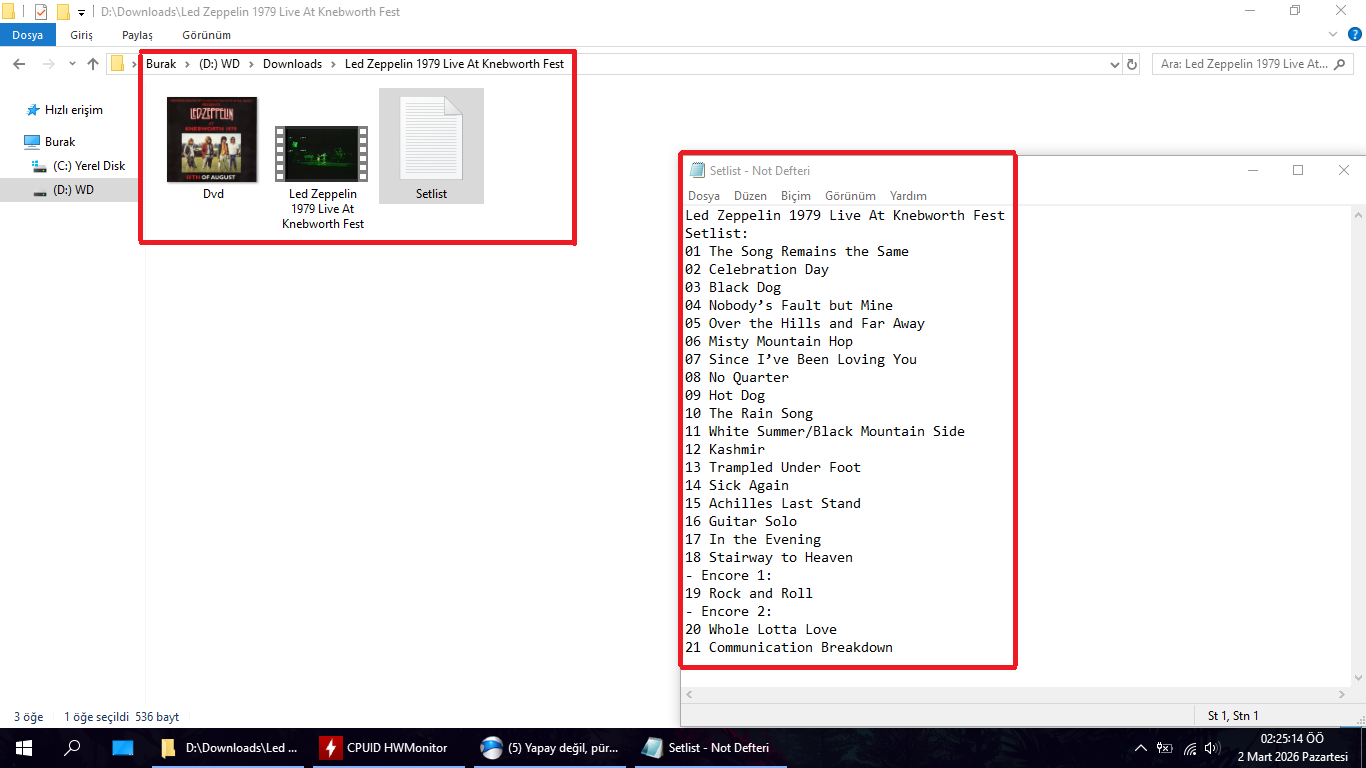The image size is (1366, 768).
Task: Open Görünüm menu in Not Defteri
Action: (850, 196)
